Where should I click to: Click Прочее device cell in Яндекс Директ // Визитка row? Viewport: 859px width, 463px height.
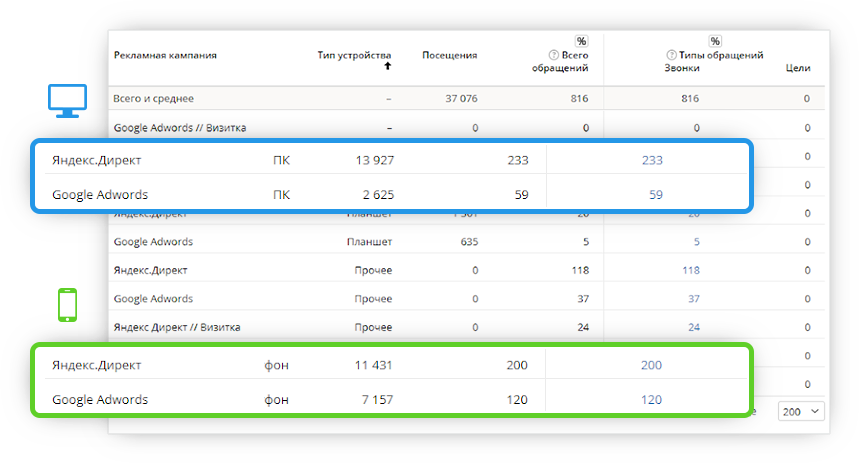click(x=373, y=327)
